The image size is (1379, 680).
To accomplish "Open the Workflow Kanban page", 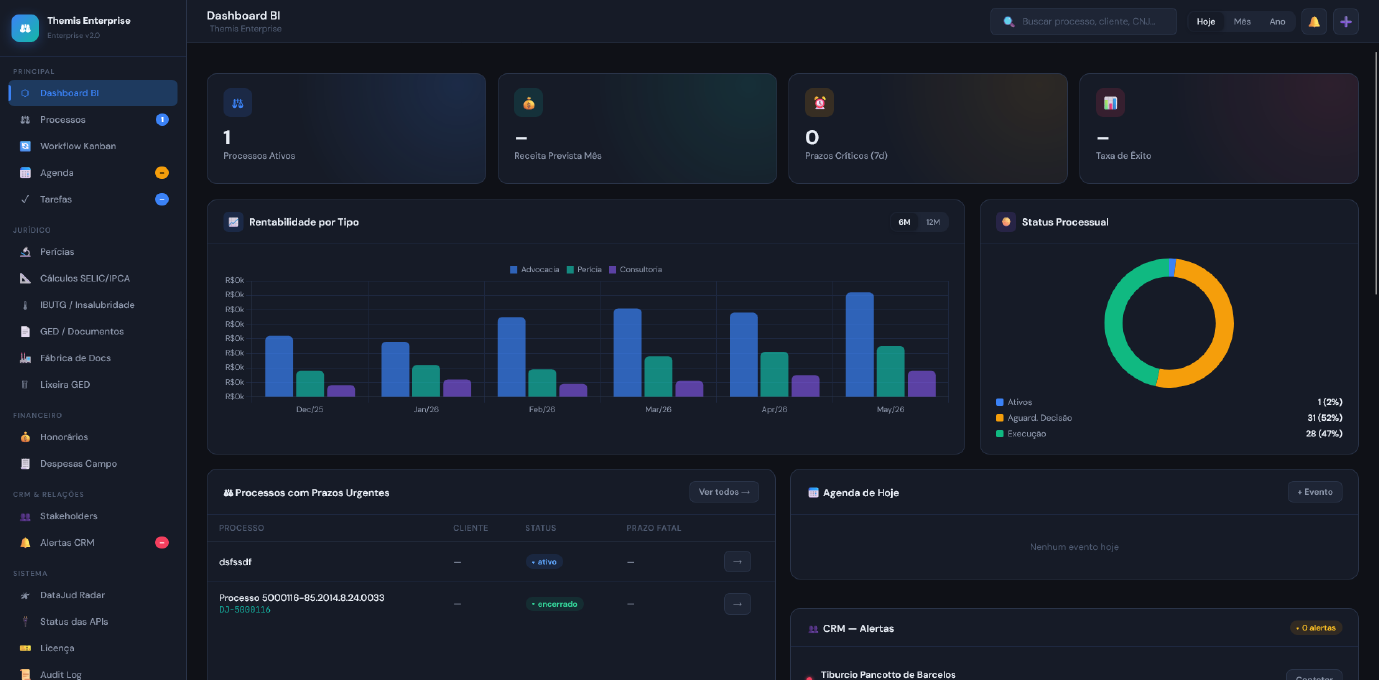I will [x=93, y=146].
